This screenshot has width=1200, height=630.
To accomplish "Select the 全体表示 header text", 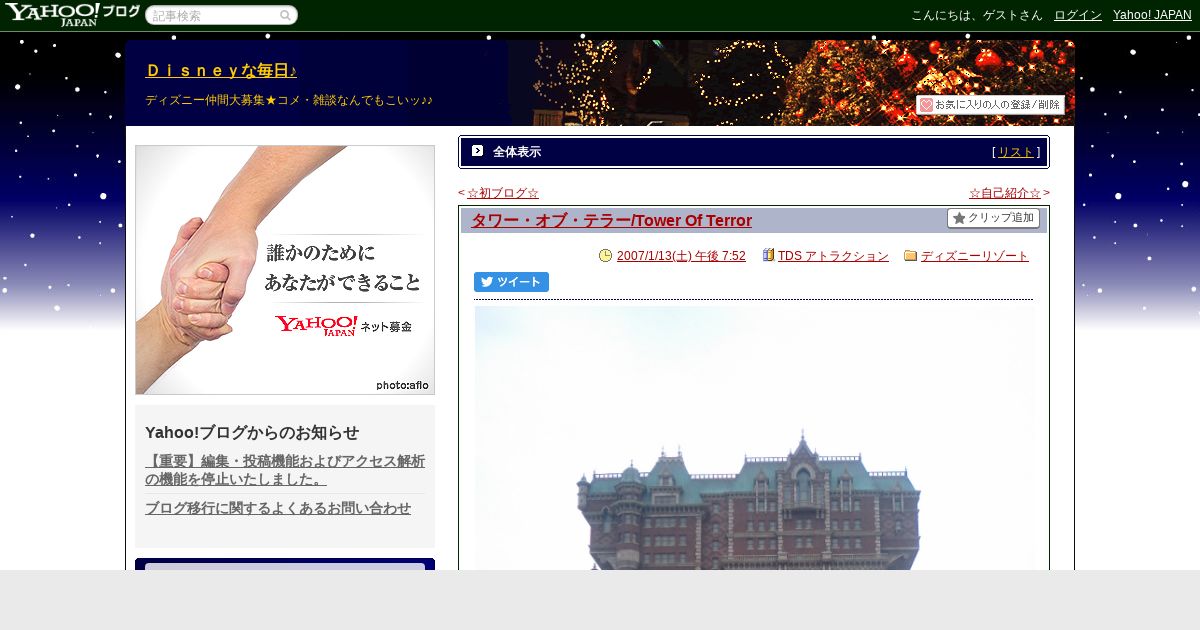I will coord(517,152).
